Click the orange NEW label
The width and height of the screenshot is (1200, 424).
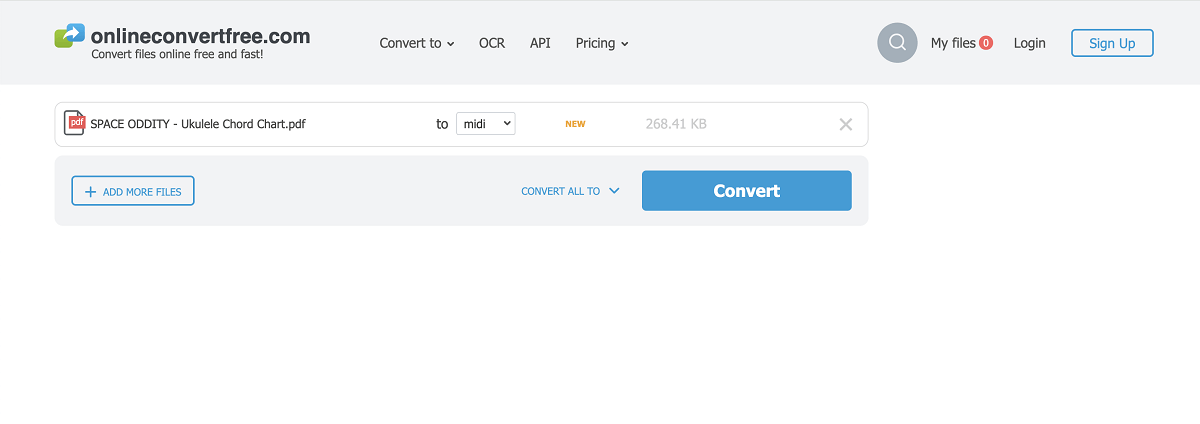coord(575,125)
